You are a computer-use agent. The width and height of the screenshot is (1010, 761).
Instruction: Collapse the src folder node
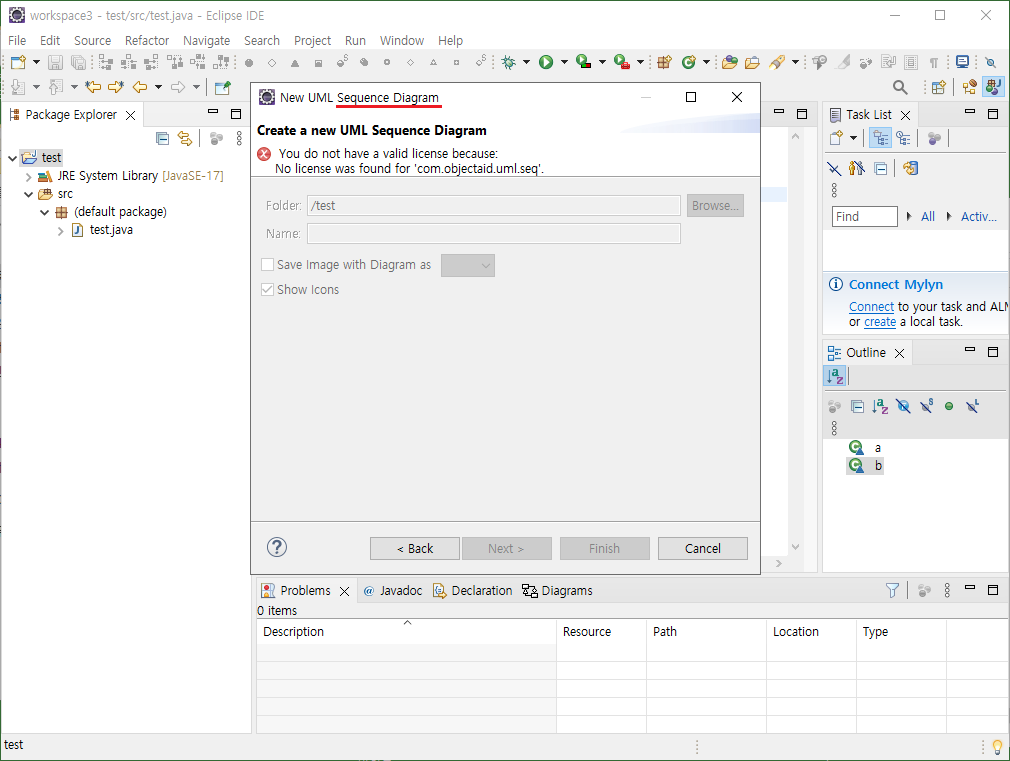point(28,194)
